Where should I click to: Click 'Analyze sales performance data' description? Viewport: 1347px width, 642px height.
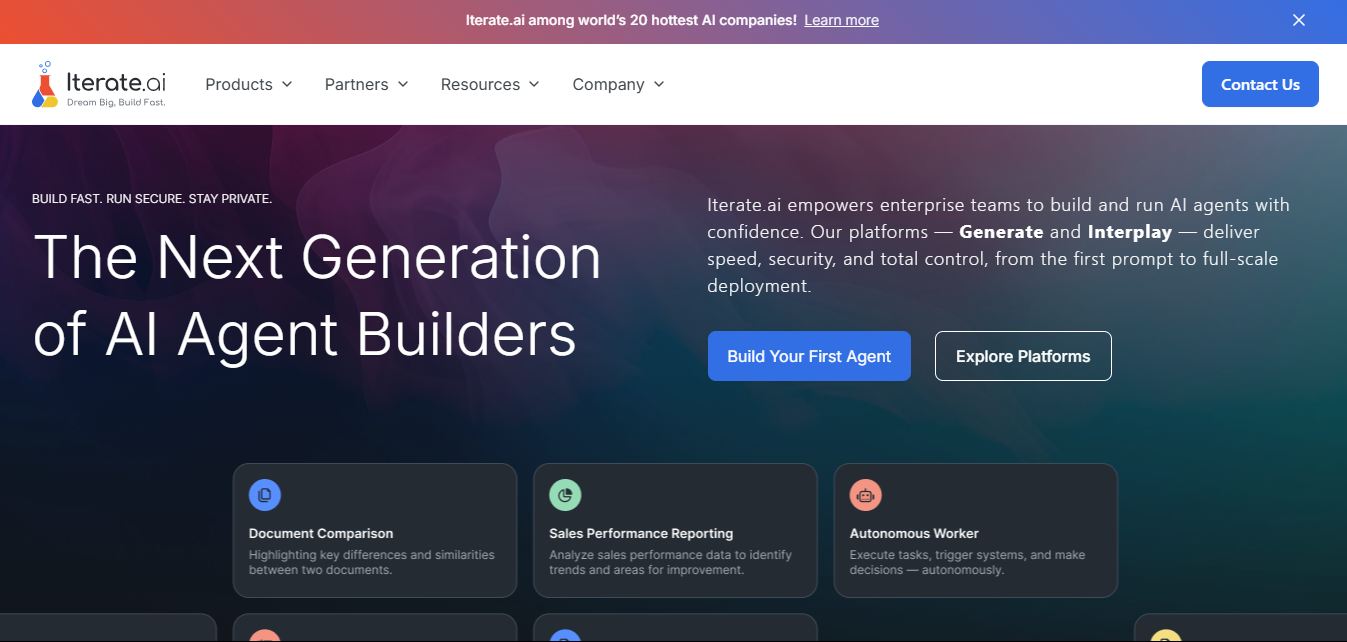click(670, 562)
